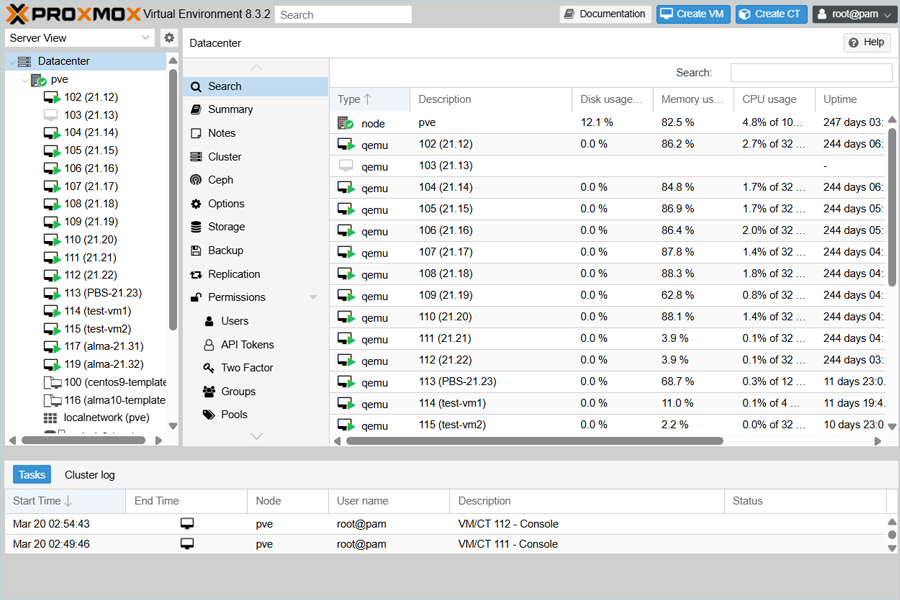Click the API Tokens user icon

209,344
